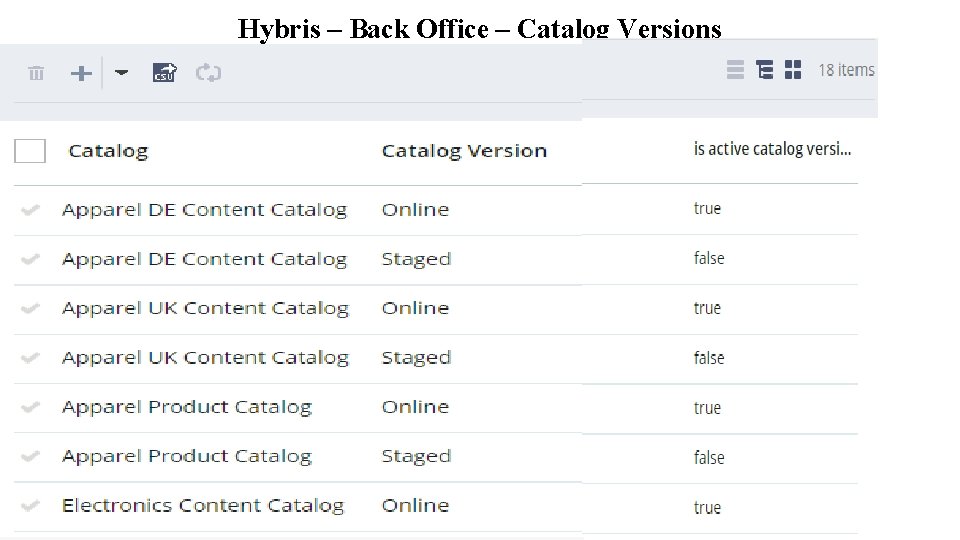The height and width of the screenshot is (540, 960).
Task: Click 'Apparel Product Catalog' in Staged row
Action: [x=187, y=456]
